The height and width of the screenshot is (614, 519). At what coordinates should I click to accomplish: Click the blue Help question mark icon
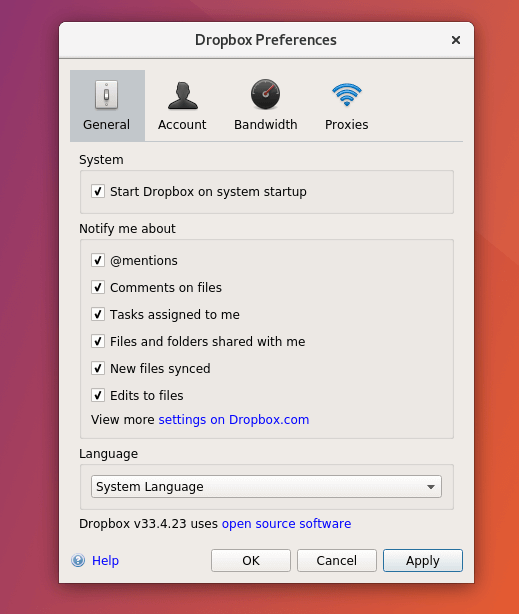78,560
